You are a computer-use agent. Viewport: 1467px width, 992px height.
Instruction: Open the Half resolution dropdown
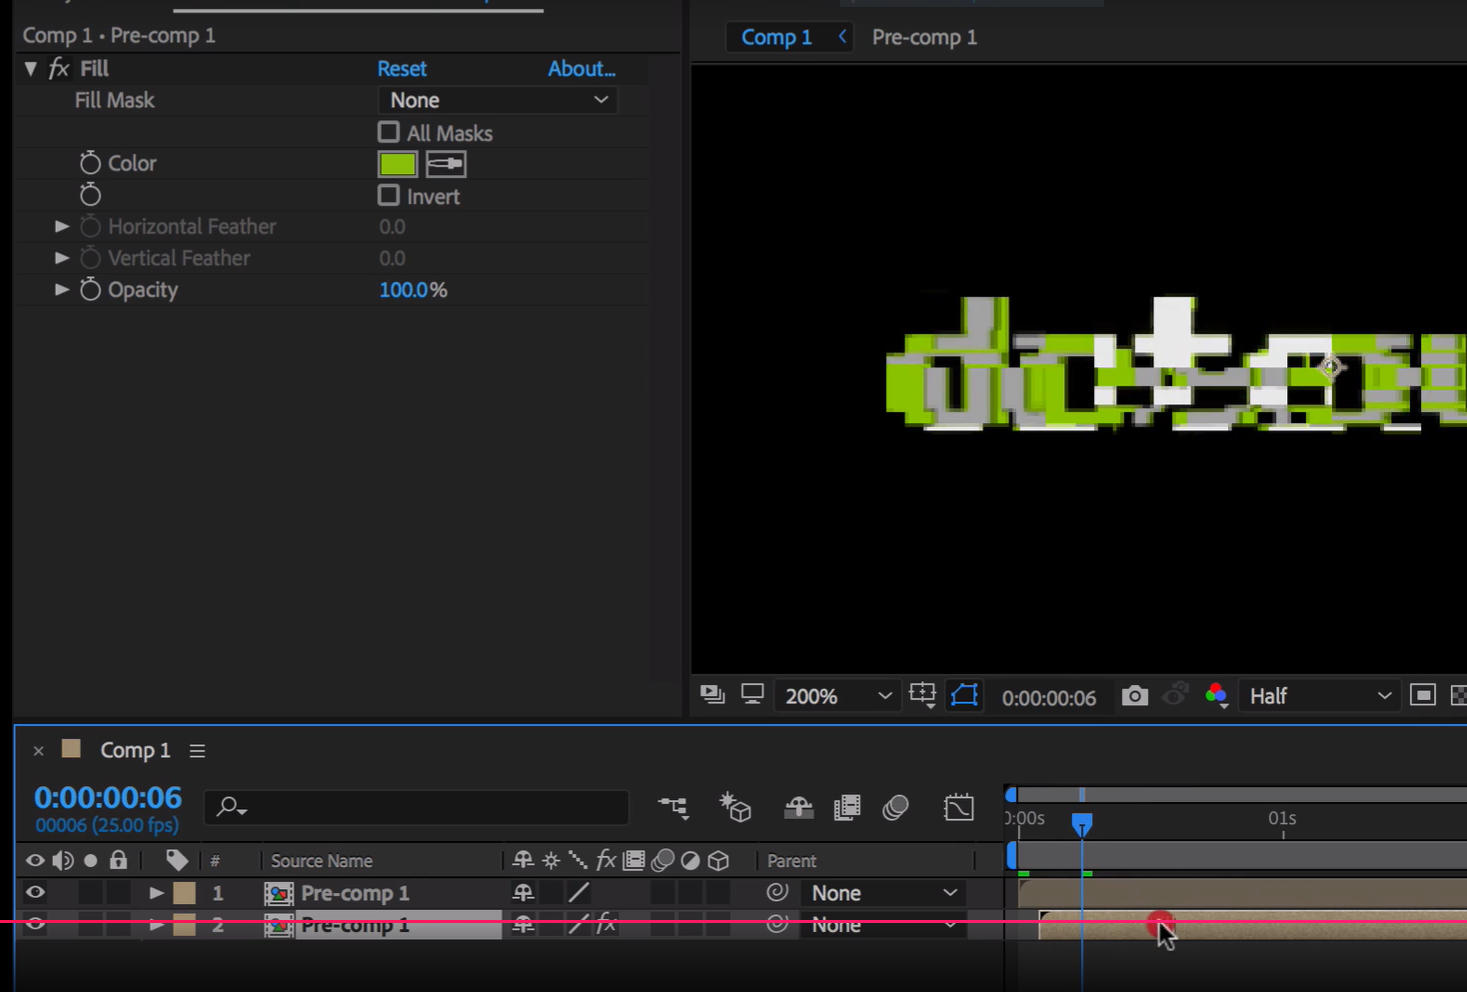pyautogui.click(x=1319, y=696)
